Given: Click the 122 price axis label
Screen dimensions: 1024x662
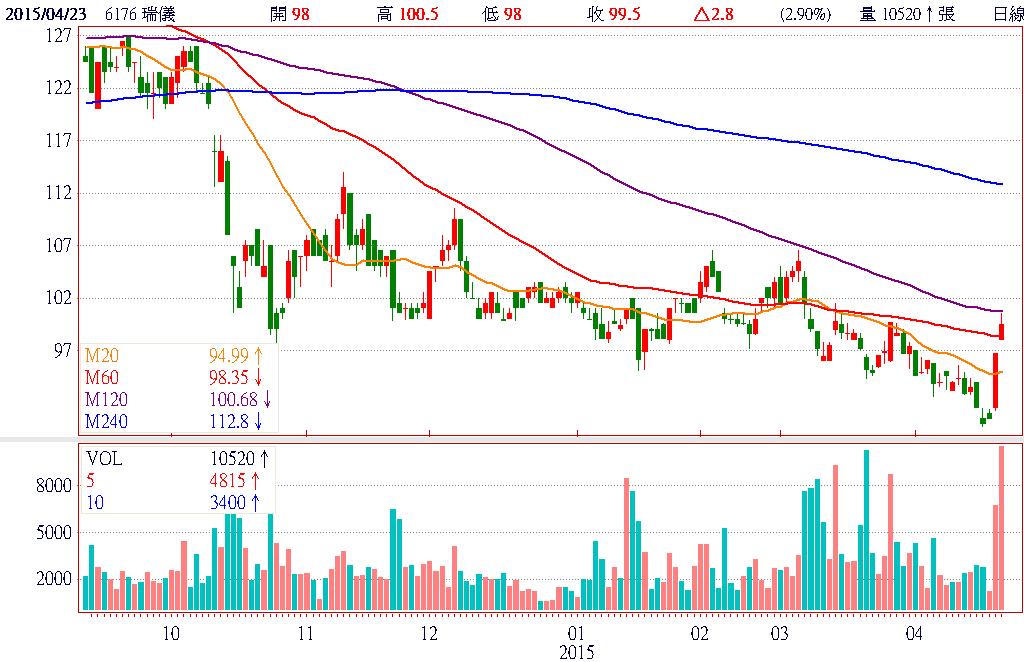Looking at the screenshot, I should pyautogui.click(x=59, y=88).
